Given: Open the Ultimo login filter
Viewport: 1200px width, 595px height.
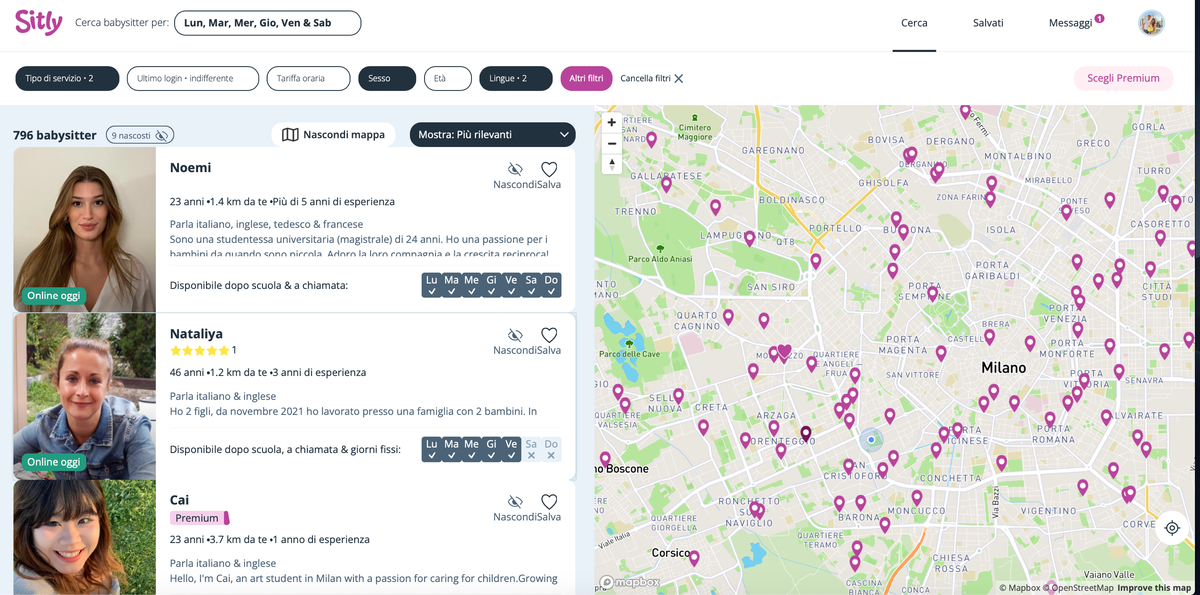Looking at the screenshot, I should (x=193, y=78).
